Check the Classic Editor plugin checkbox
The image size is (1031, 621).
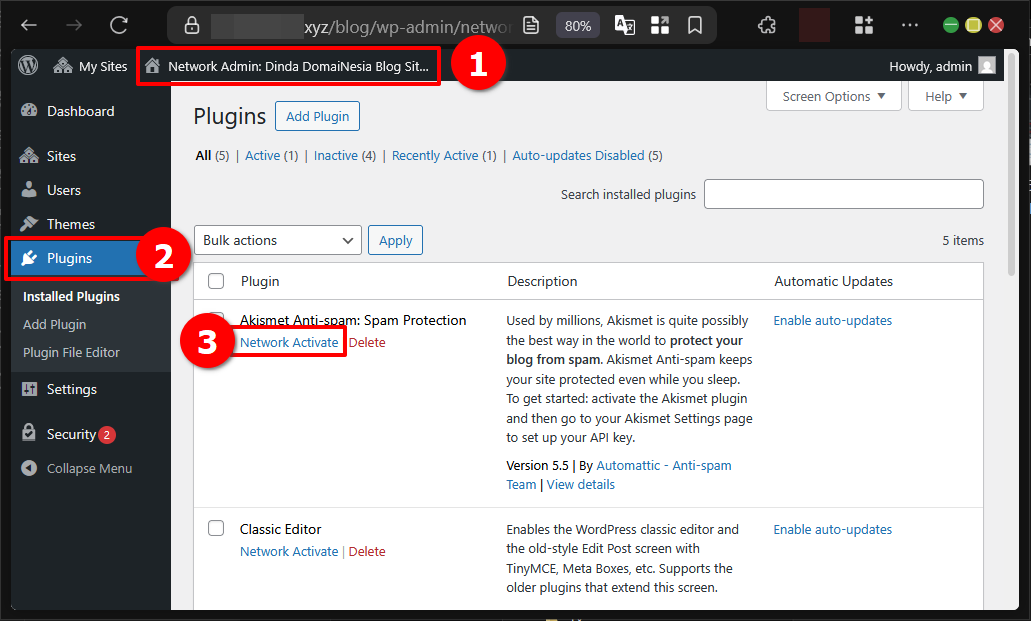[x=216, y=528]
